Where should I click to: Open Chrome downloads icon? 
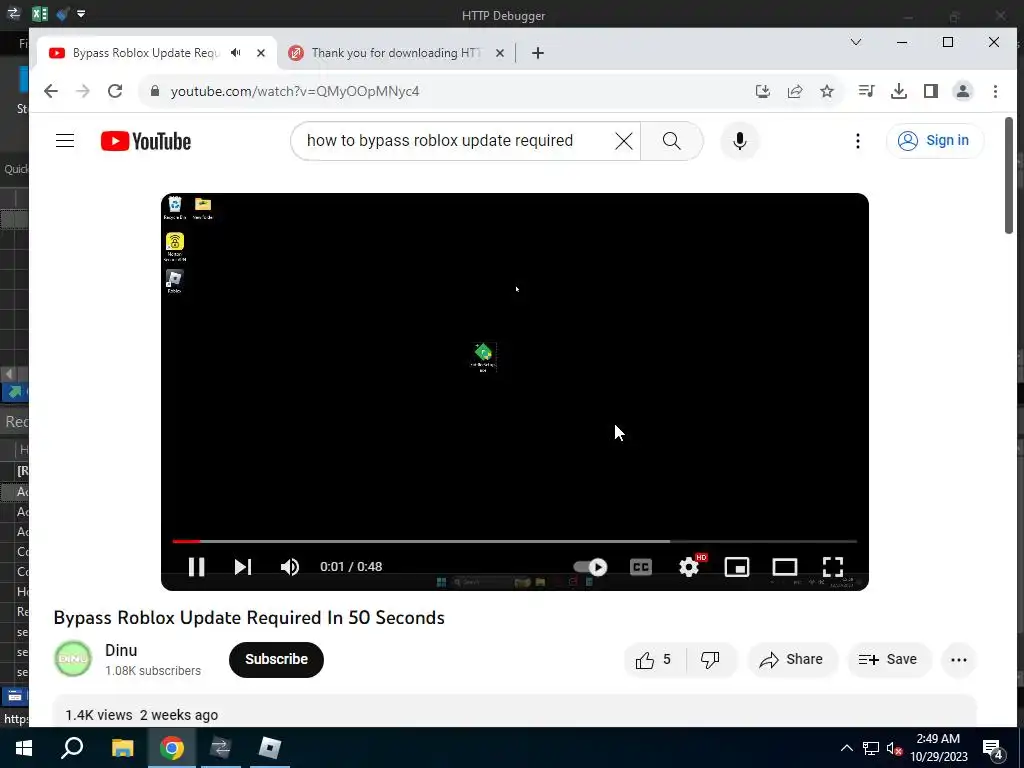pyautogui.click(x=899, y=91)
